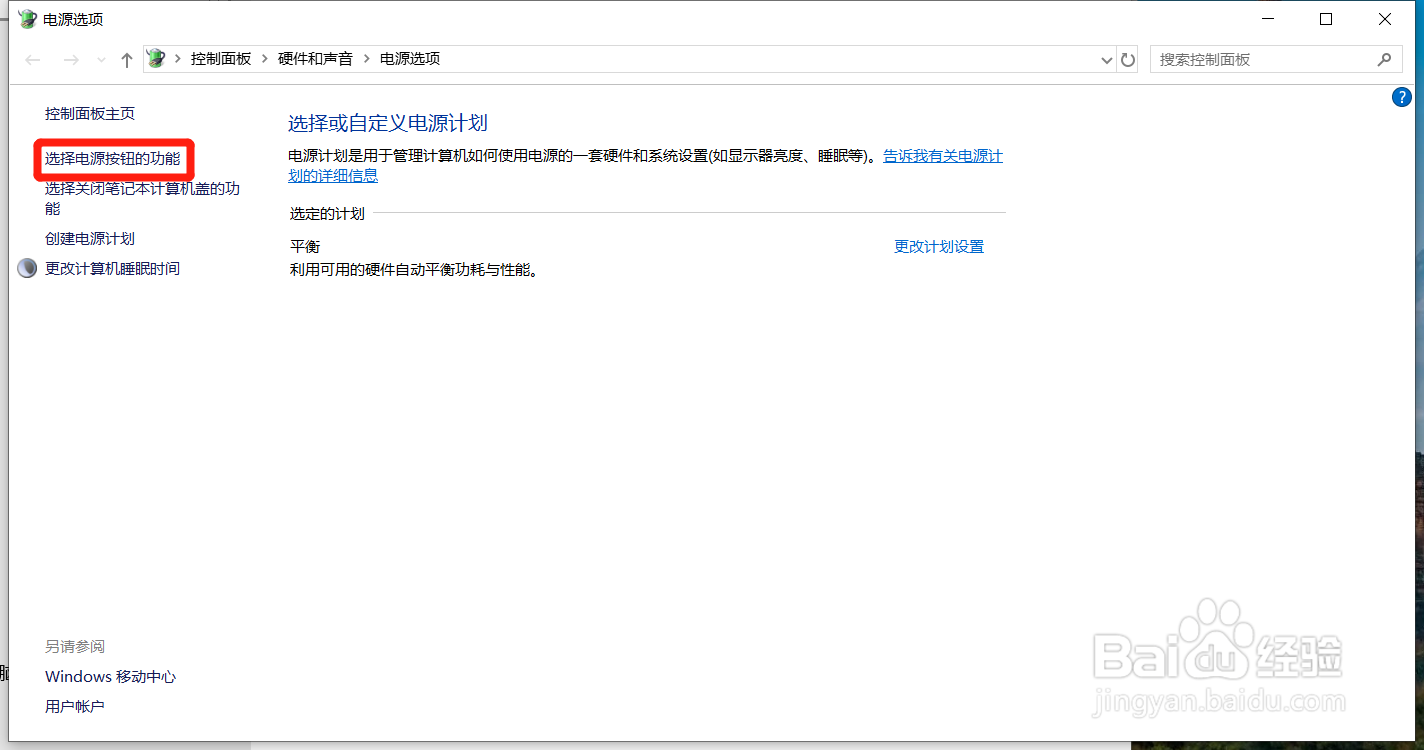Click the back navigation arrow
This screenshot has height=750, width=1424.
pos(32,59)
